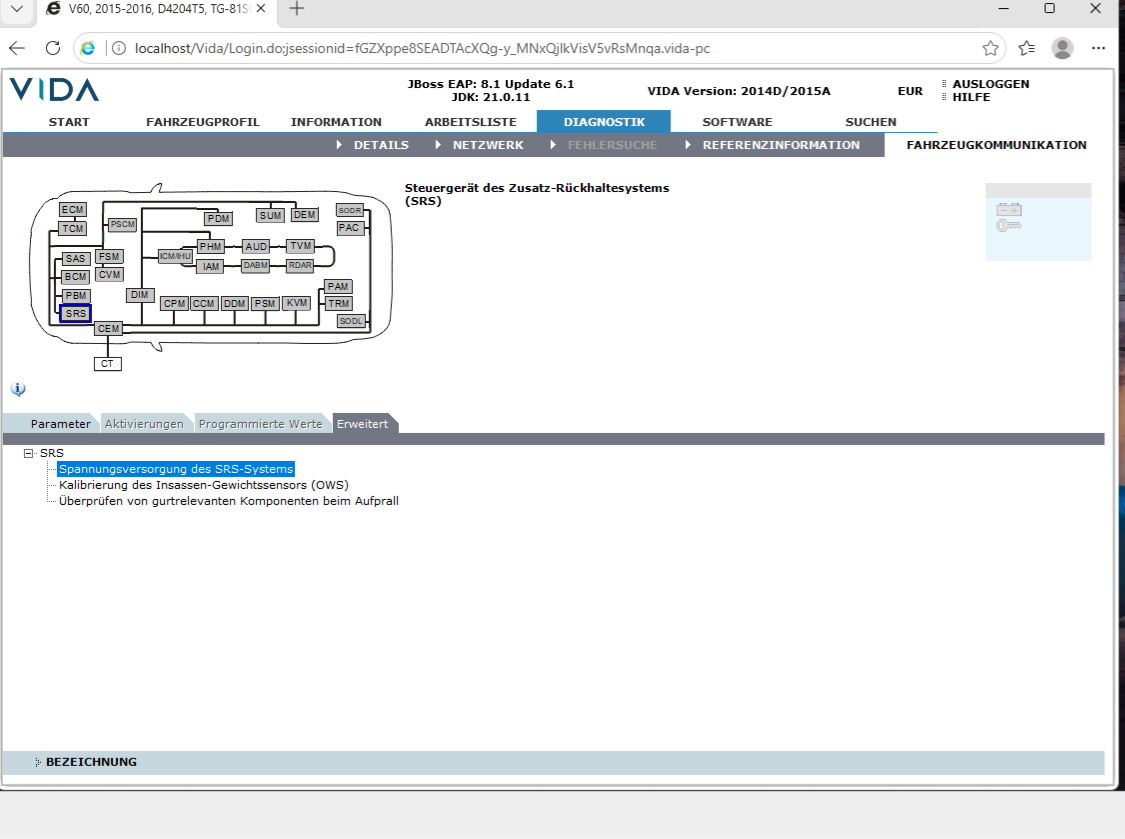Open the browser tab list chevron
This screenshot has width=1125, height=839.
tap(17, 9)
